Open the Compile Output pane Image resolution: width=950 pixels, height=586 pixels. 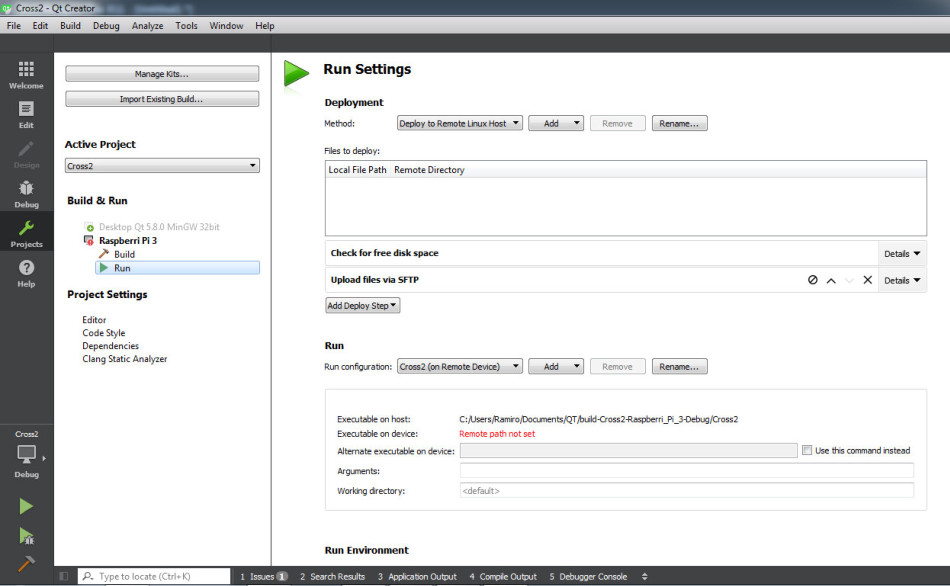[x=503, y=576]
